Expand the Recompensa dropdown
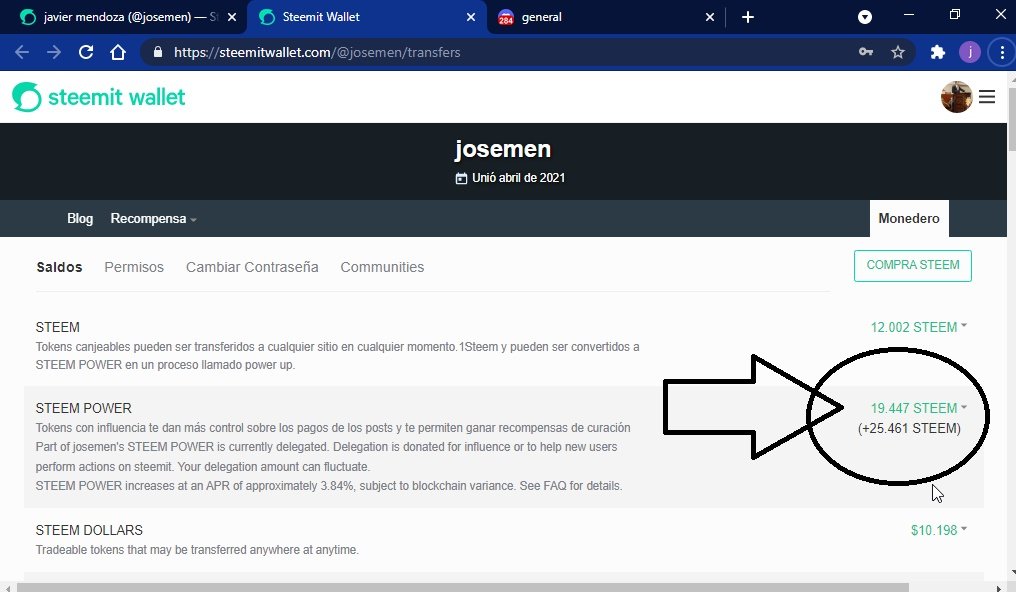Viewport: 1016px width, 592px height. pos(153,218)
